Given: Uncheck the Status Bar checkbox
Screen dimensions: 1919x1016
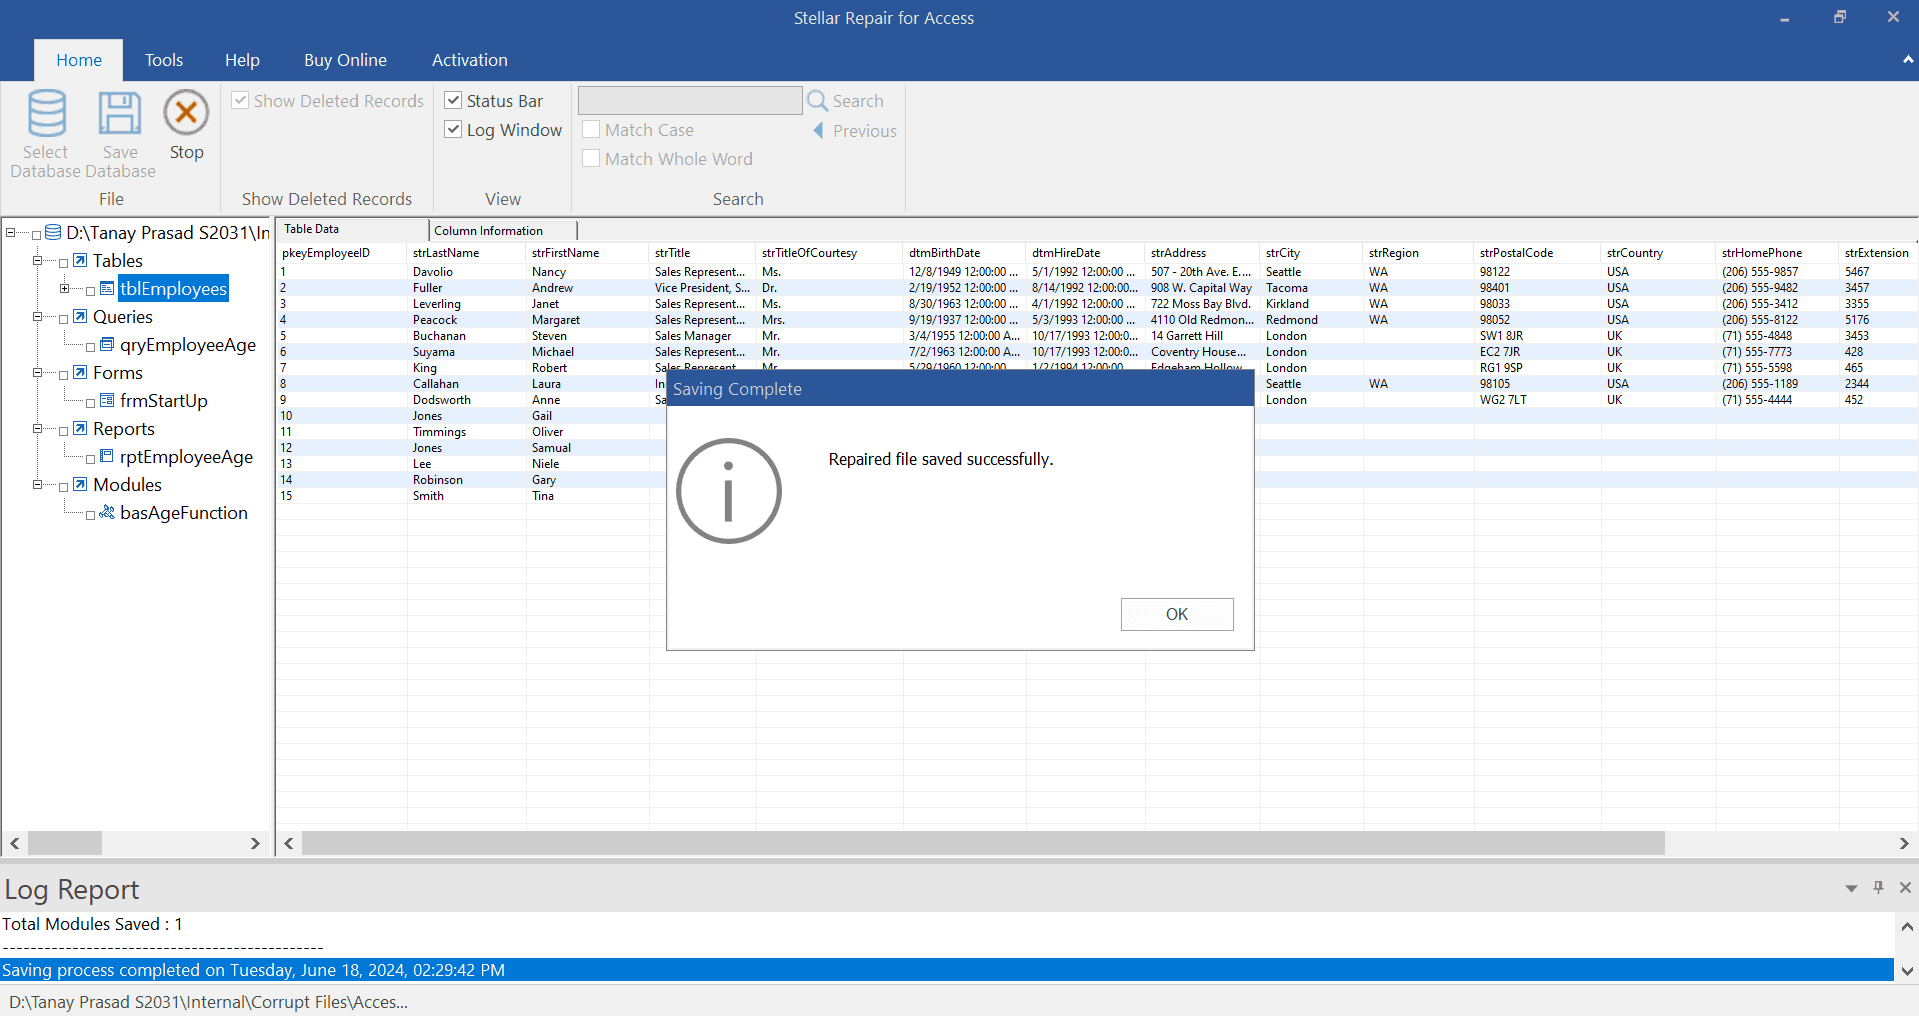Looking at the screenshot, I should tap(453, 101).
